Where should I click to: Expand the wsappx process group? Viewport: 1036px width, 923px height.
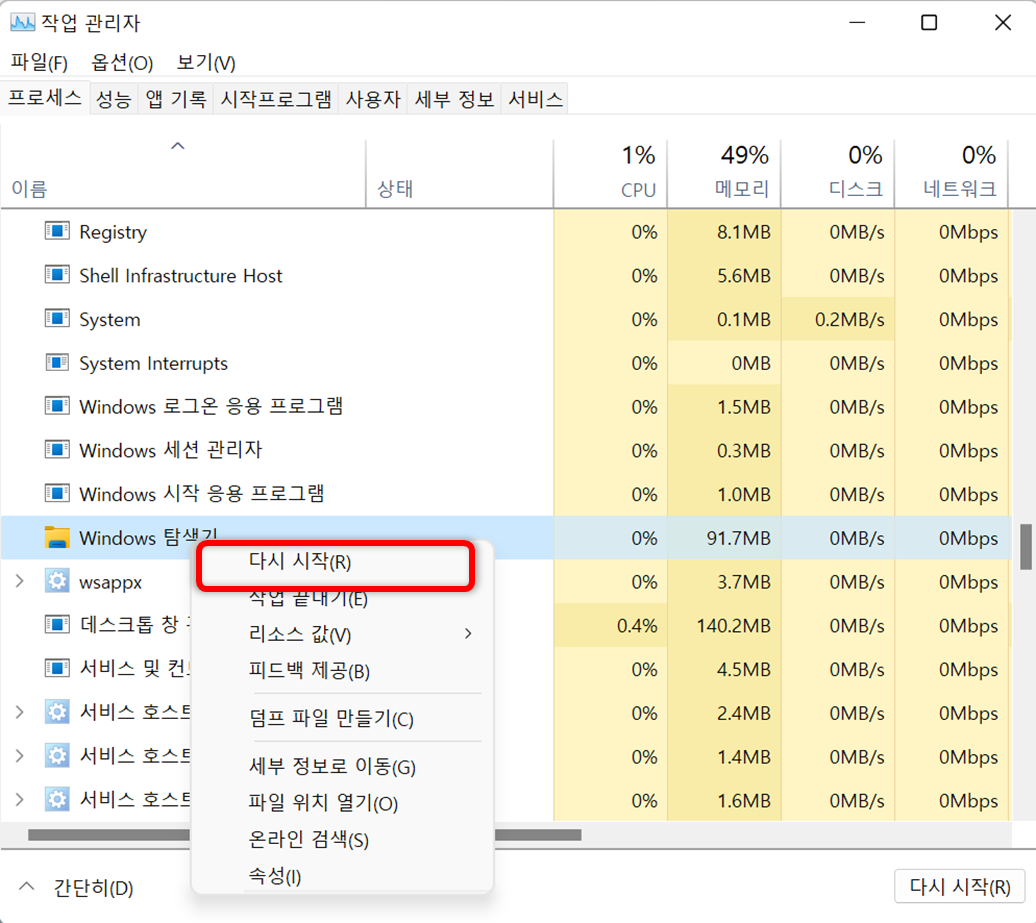(x=20, y=581)
